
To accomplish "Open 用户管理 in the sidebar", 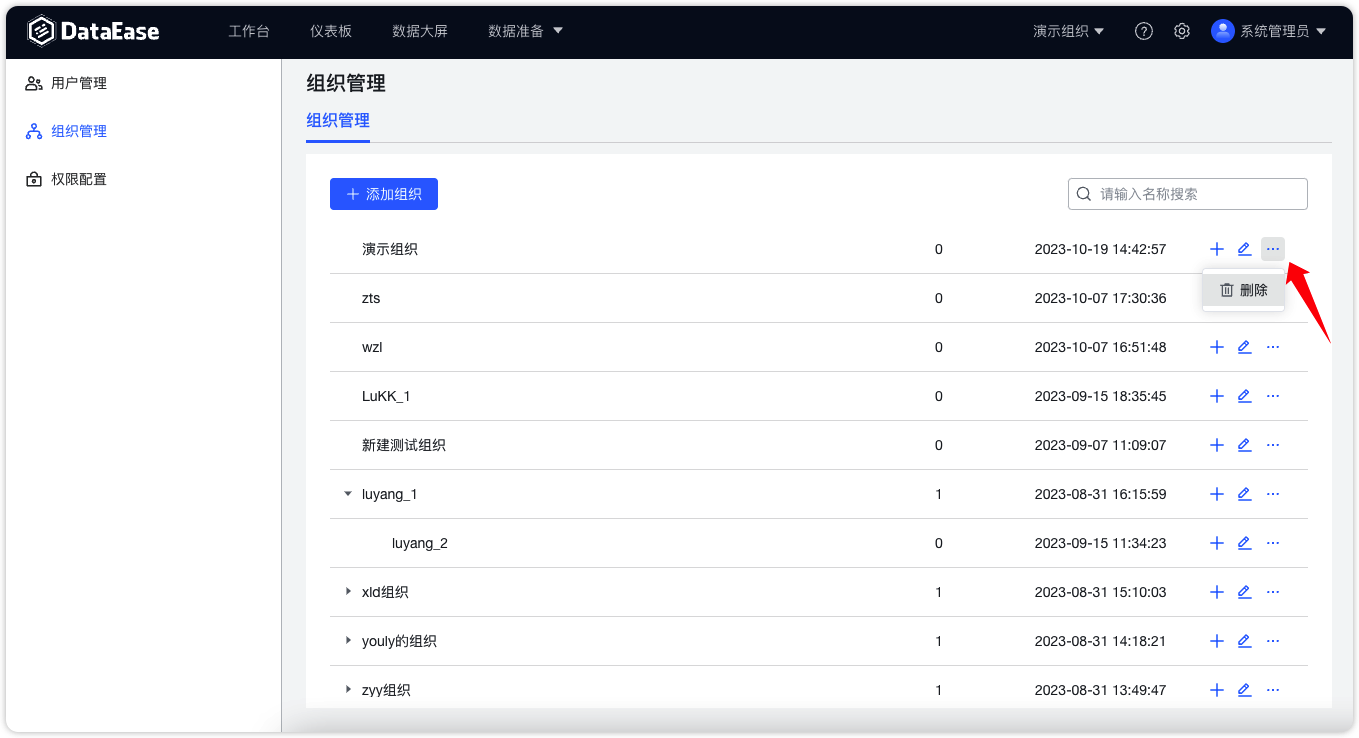I will 79,83.
